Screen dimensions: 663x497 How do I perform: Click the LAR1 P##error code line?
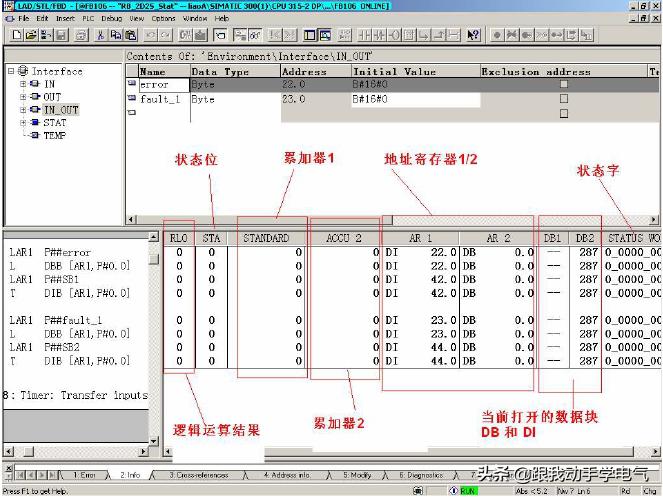point(50,253)
